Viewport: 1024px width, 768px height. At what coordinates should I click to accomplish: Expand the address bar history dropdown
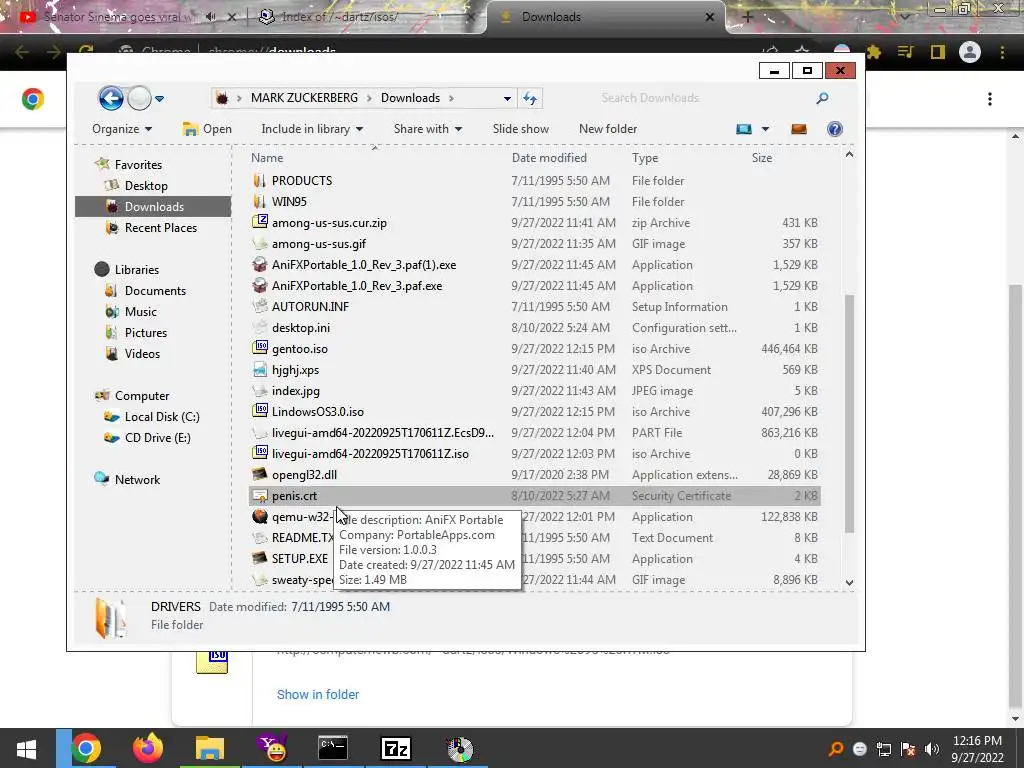pos(507,99)
